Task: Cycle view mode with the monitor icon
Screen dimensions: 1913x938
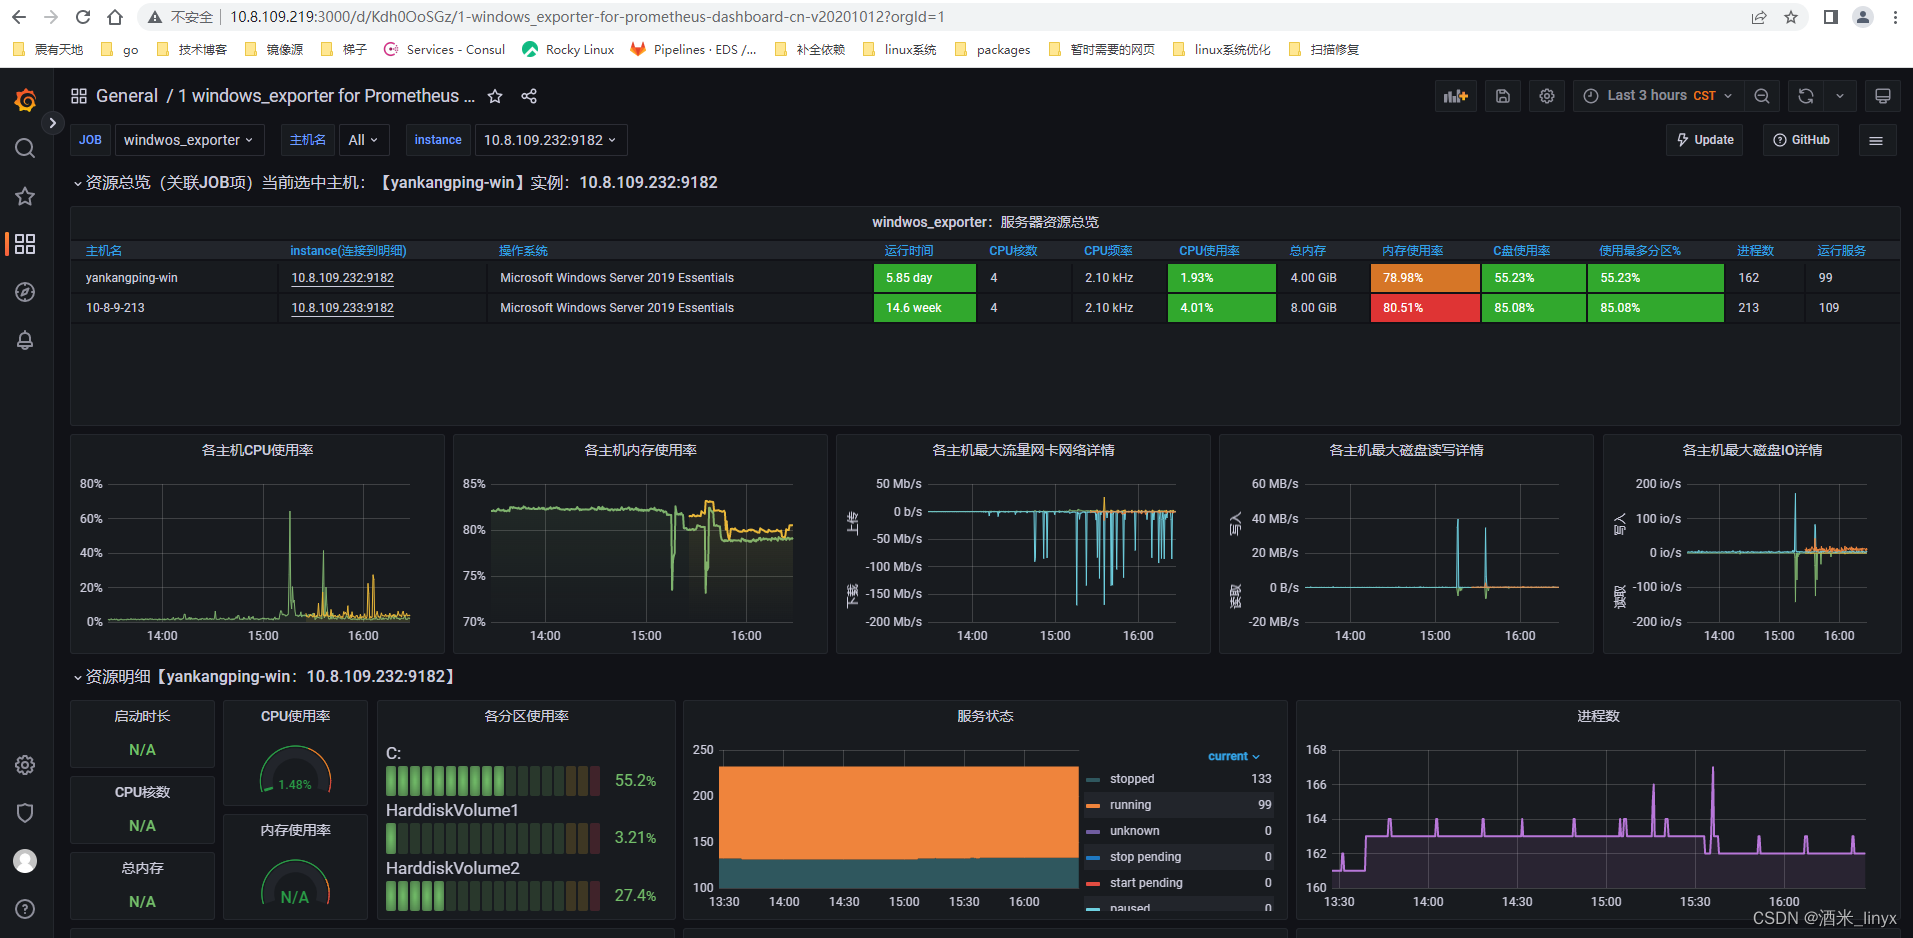Action: (1883, 96)
